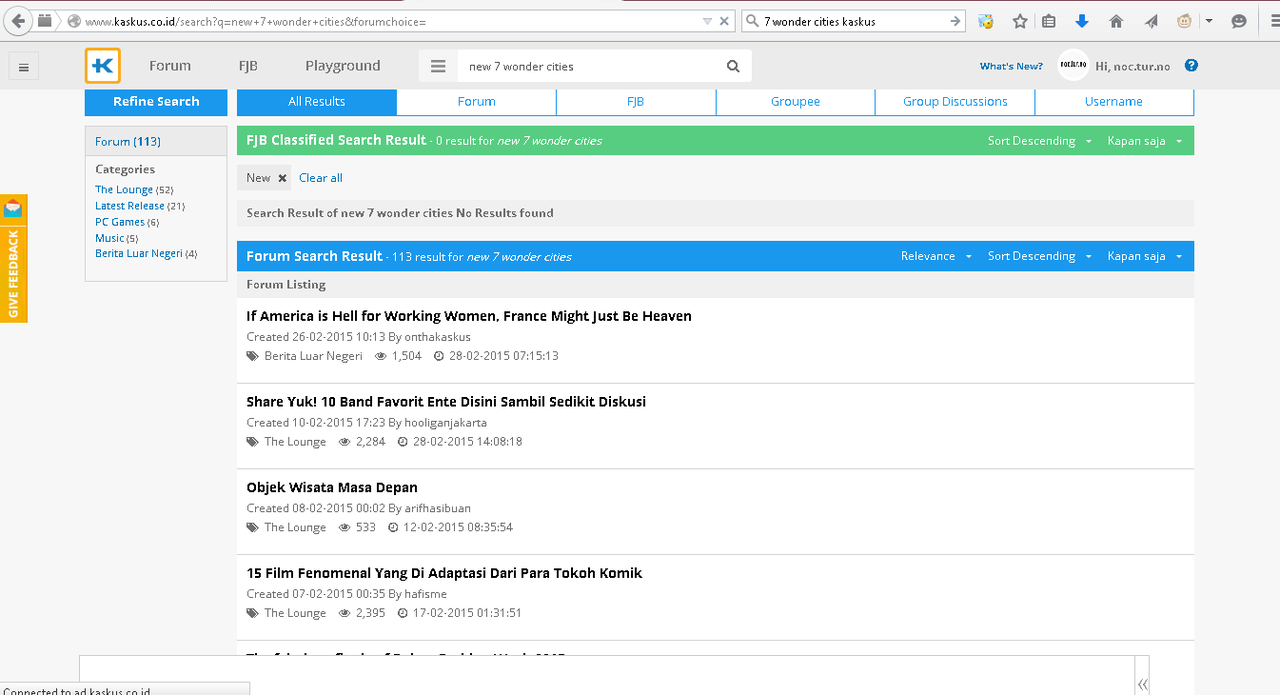Open the 10 Band Favorit thread
The height and width of the screenshot is (695, 1280).
click(446, 402)
